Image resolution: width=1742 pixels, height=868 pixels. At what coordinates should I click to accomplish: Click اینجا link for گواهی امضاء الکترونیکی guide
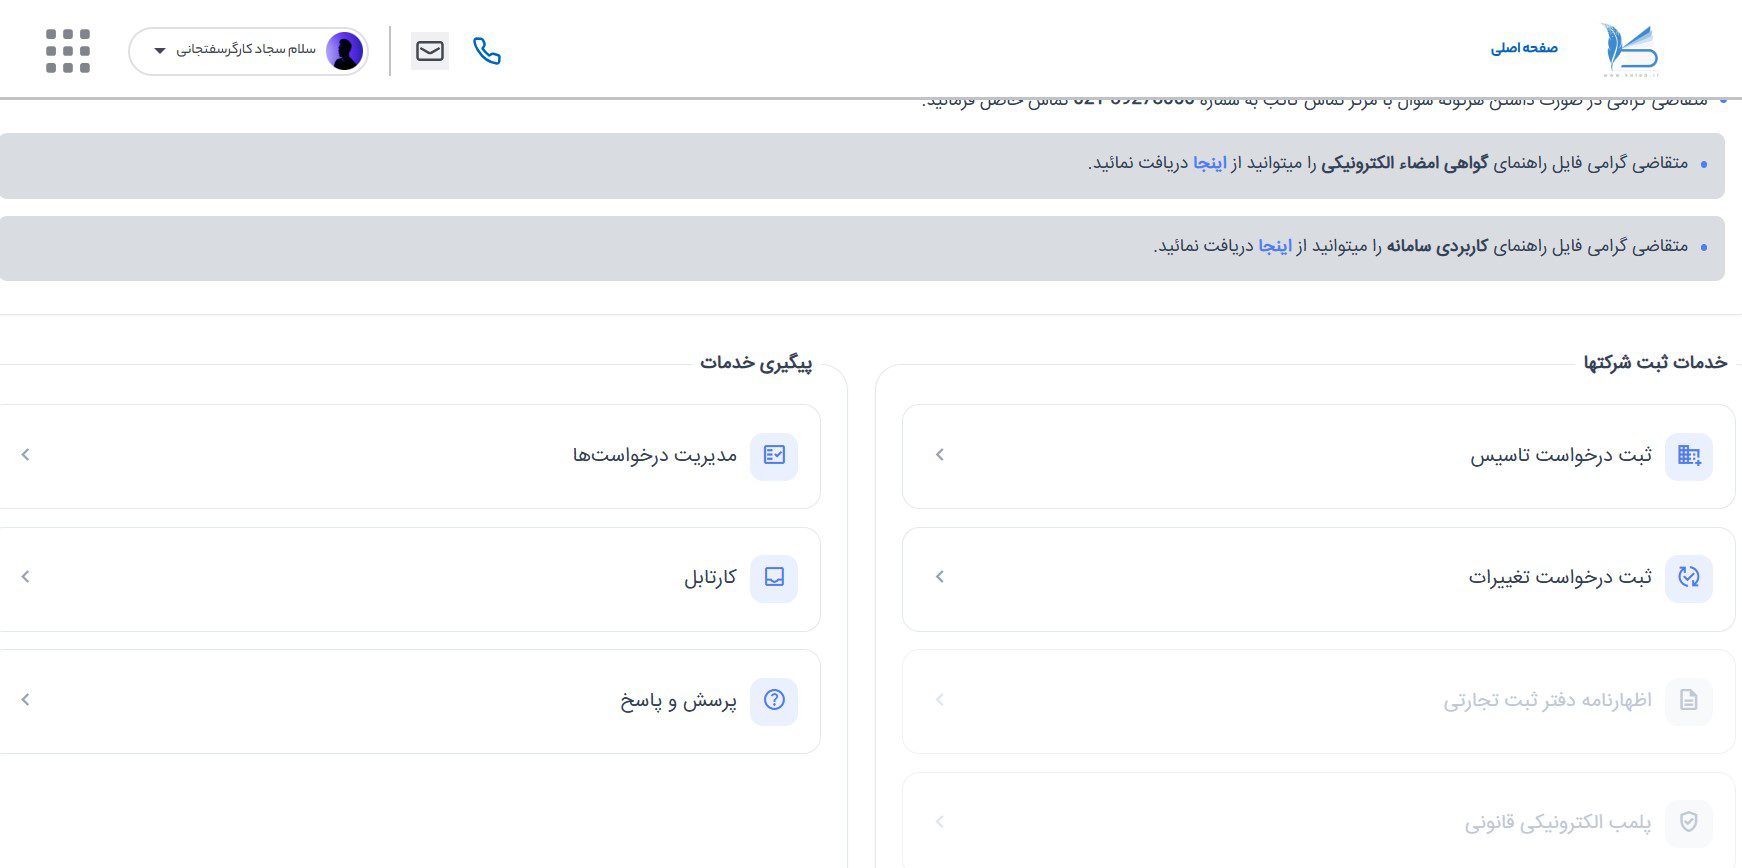click(x=1210, y=163)
